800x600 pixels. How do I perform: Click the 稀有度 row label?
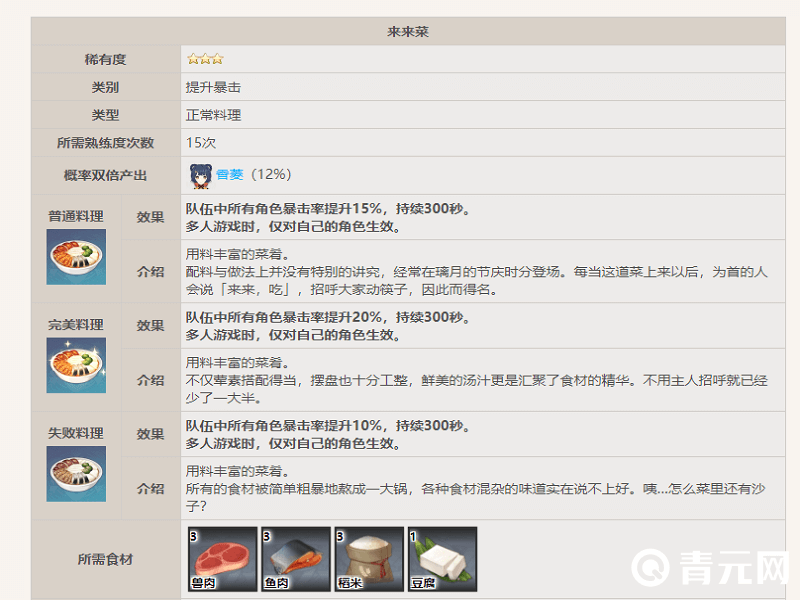click(105, 59)
